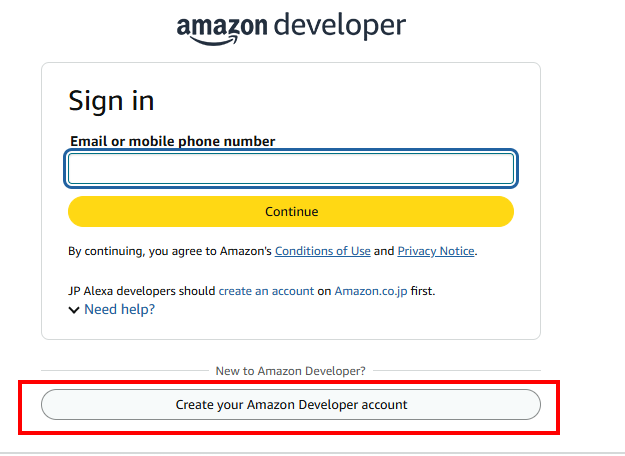This screenshot has width=625, height=456.
Task: Click the JP Alexa developers should text
Action: [x=142, y=291]
